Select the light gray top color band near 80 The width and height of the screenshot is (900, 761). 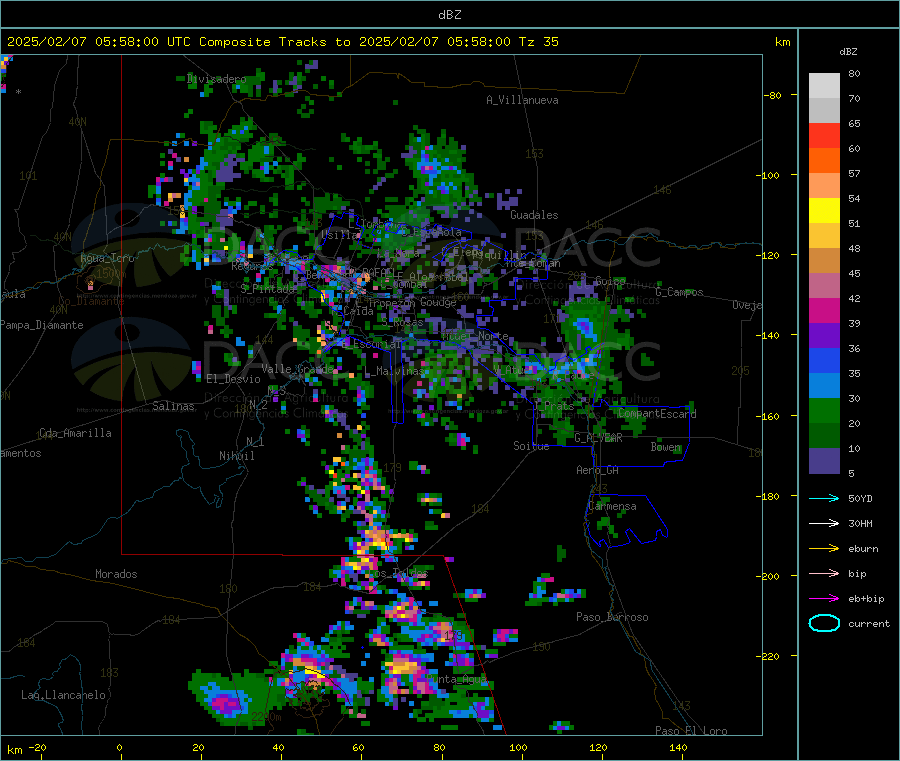tap(824, 86)
